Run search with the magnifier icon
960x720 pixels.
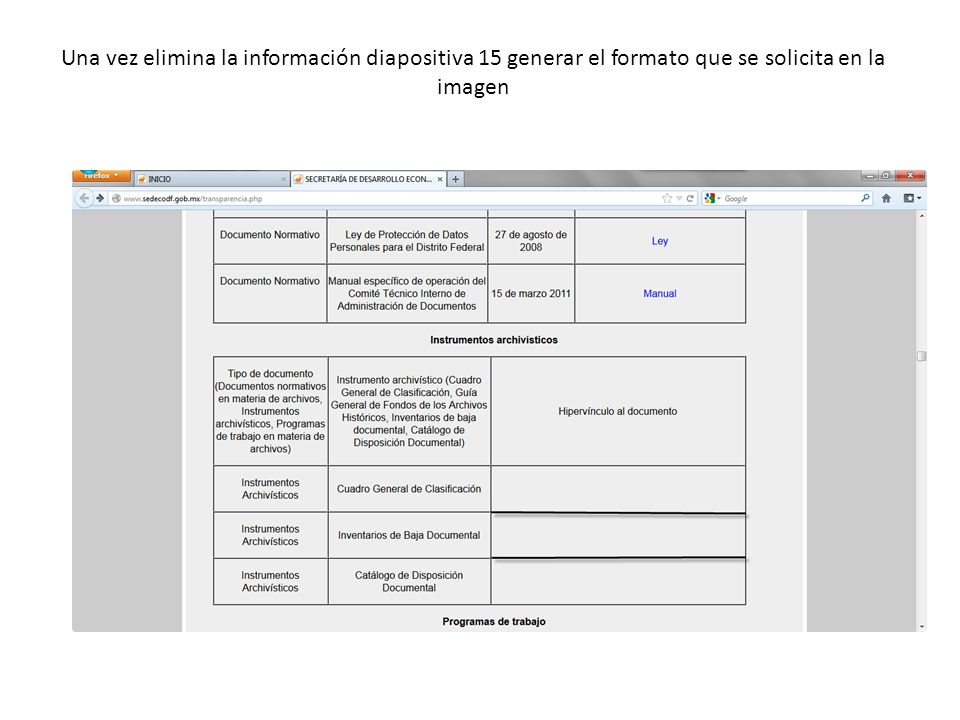click(x=865, y=198)
